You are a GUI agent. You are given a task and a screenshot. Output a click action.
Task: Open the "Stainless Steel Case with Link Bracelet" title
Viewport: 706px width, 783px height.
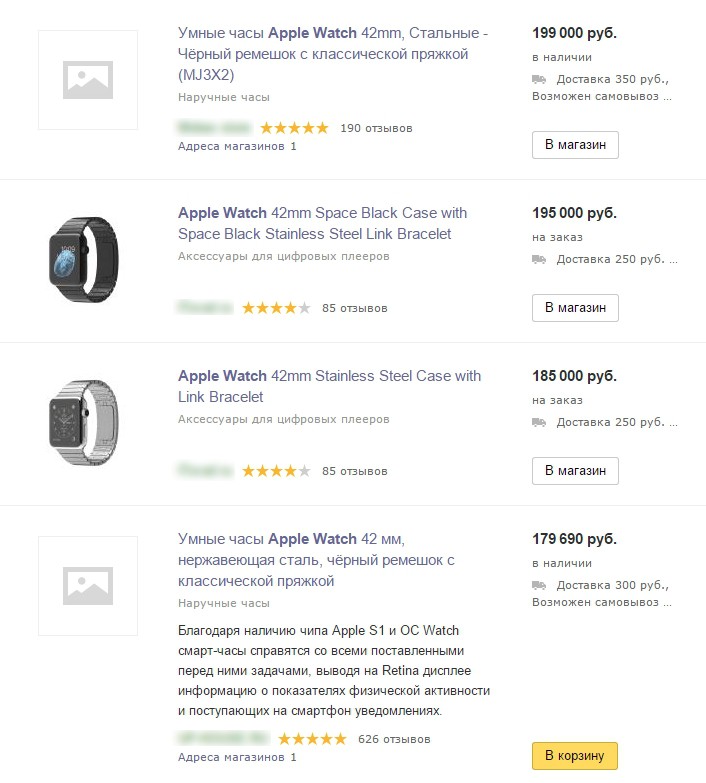[329, 386]
